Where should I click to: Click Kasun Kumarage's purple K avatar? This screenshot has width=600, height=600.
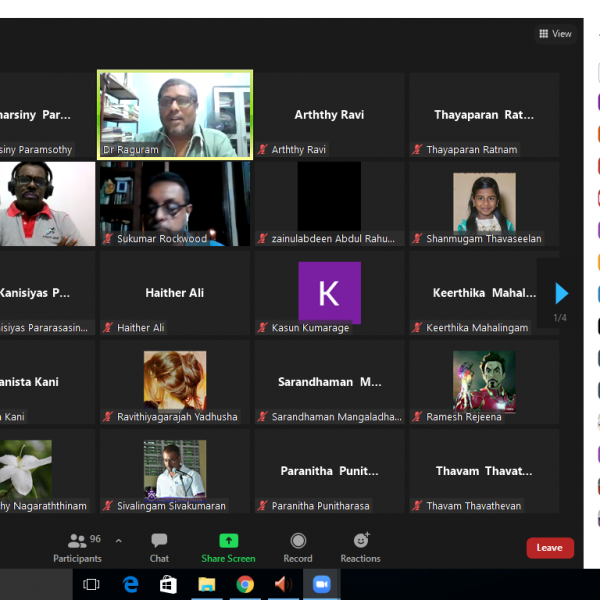click(329, 292)
